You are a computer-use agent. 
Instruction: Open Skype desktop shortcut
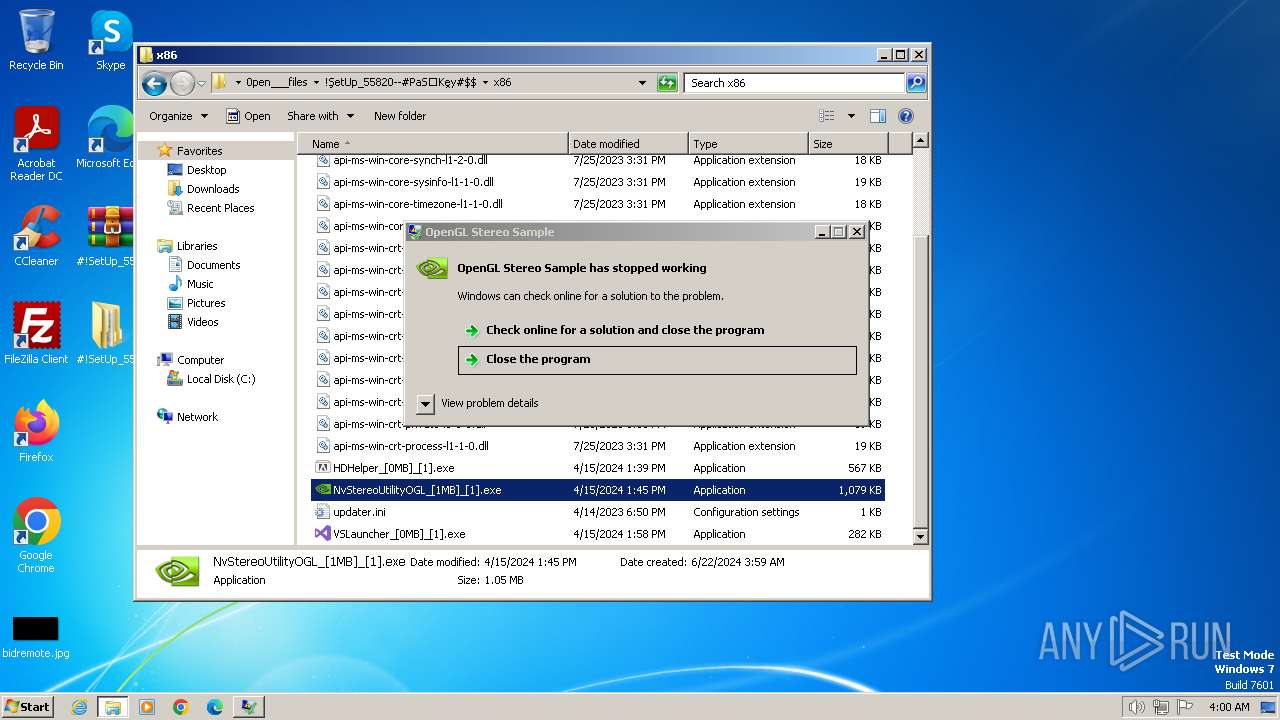tap(110, 40)
